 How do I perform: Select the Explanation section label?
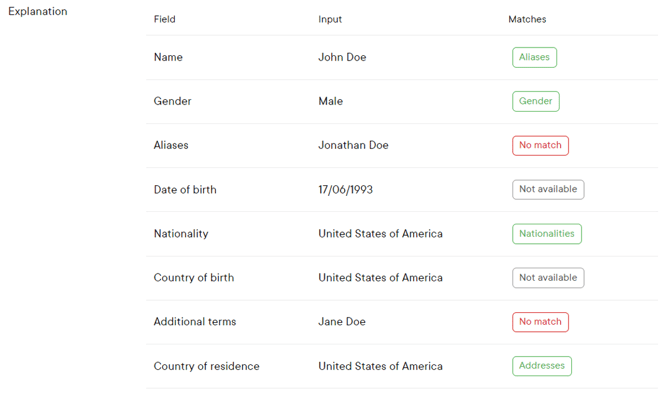pyautogui.click(x=38, y=12)
